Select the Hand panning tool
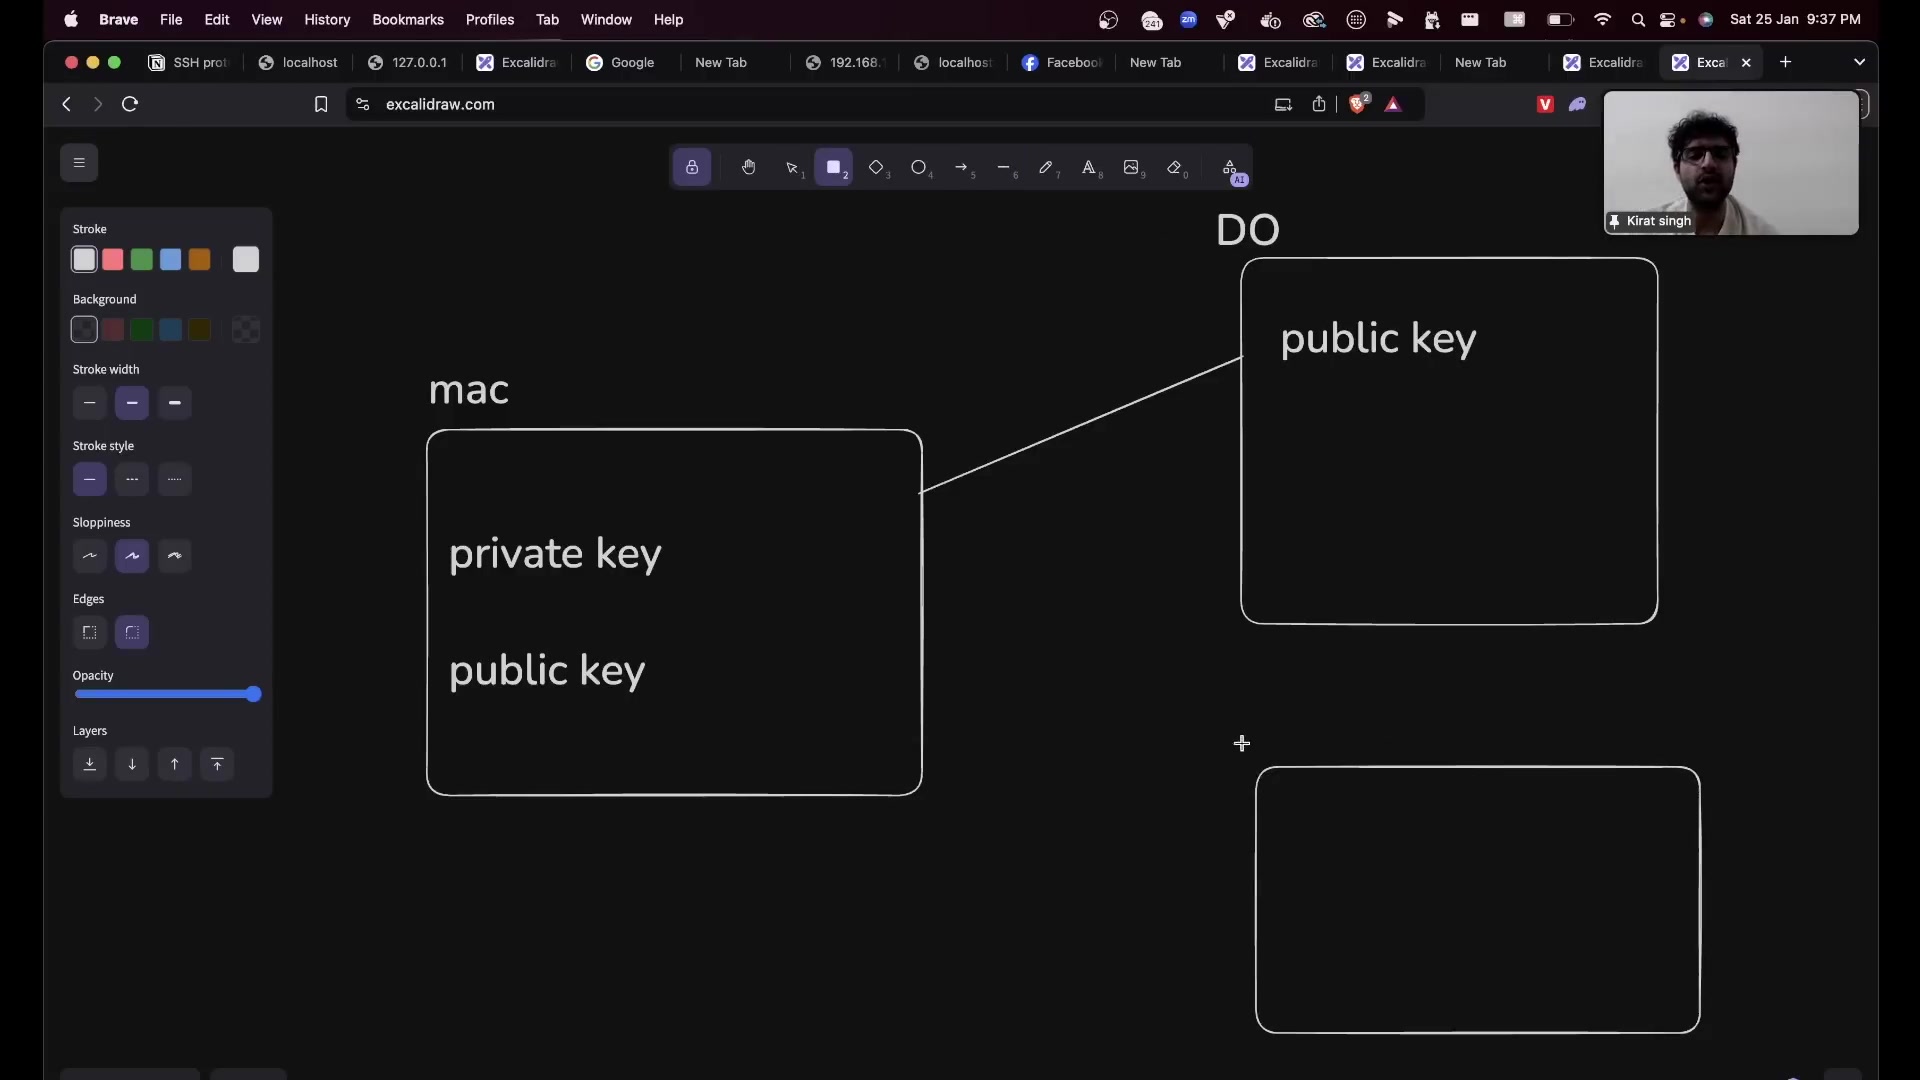 (749, 168)
